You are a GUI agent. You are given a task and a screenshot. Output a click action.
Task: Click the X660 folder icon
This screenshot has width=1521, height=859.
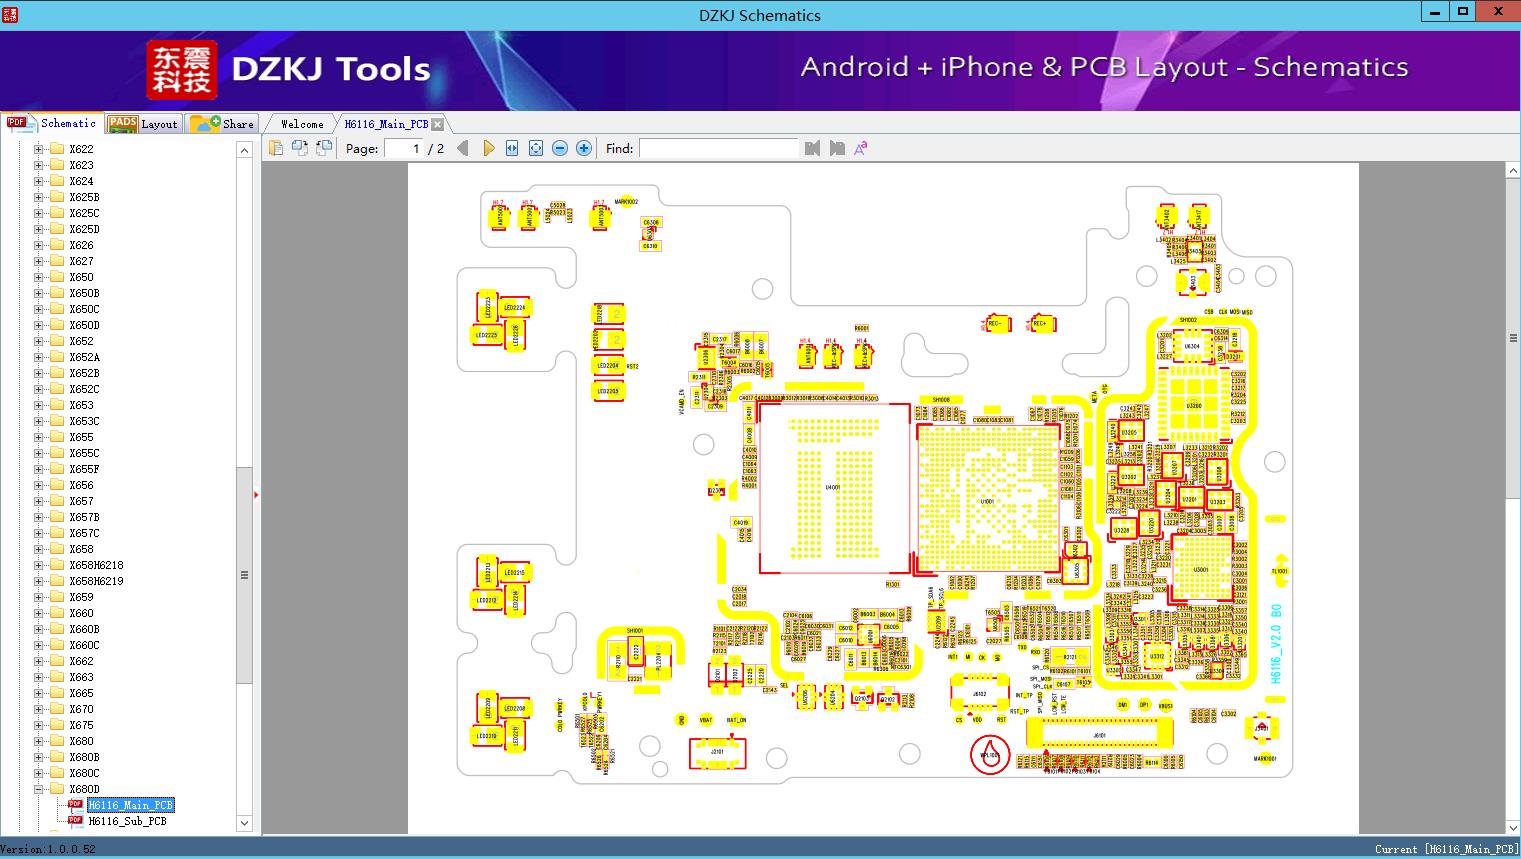pyautogui.click(x=57, y=613)
